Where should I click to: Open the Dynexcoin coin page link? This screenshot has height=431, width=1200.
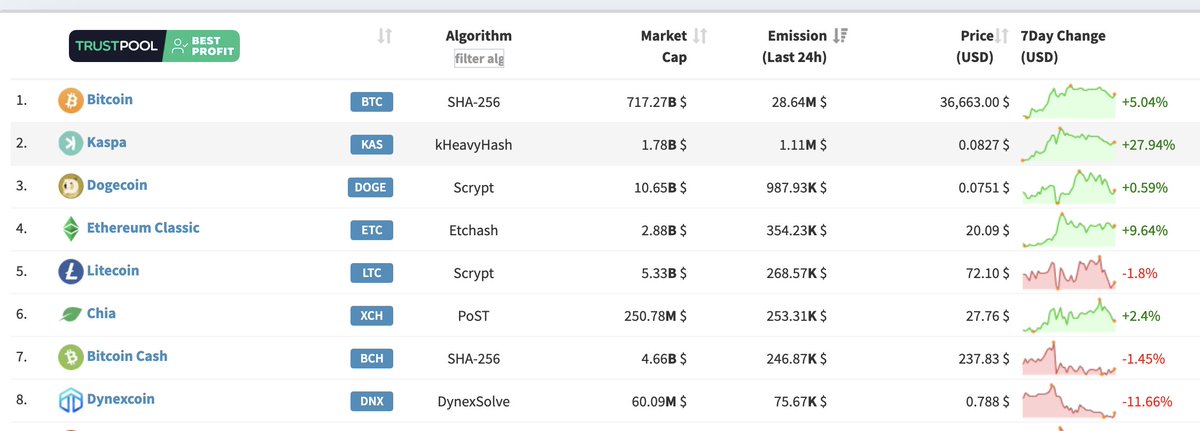click(x=121, y=399)
